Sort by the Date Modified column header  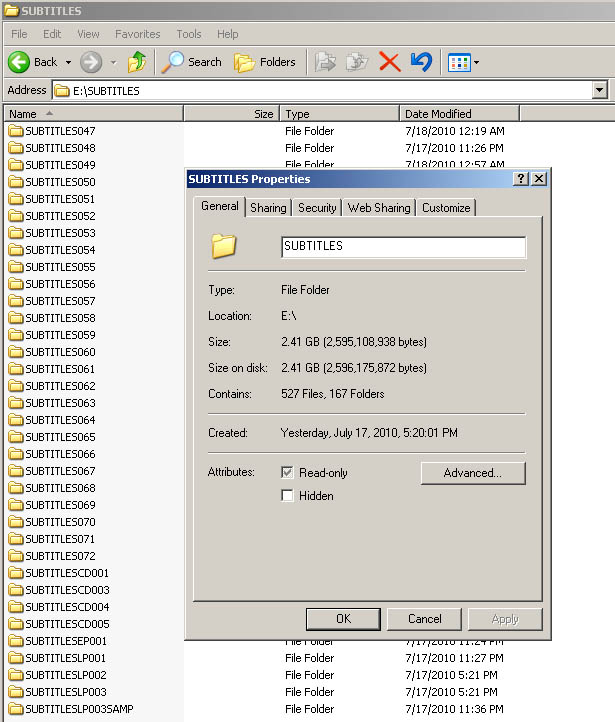click(x=438, y=114)
